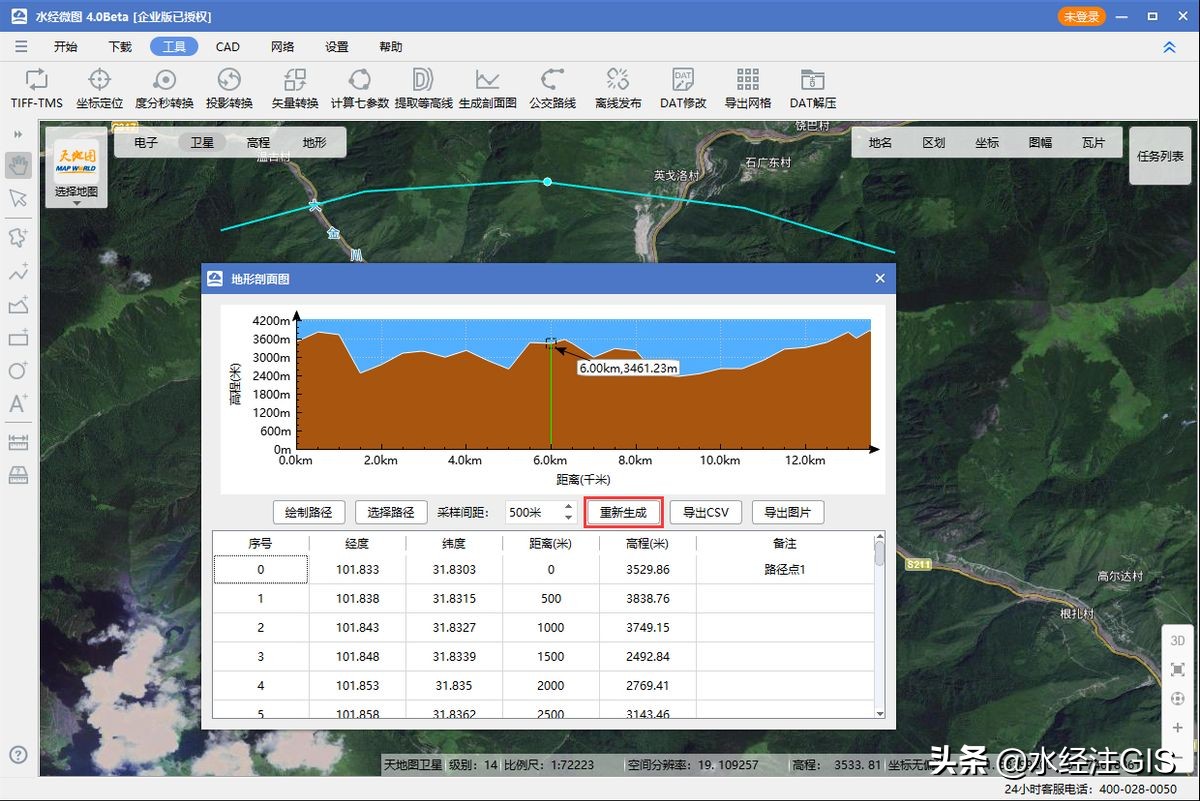This screenshot has width=1200, height=801.
Task: Increase the 采样间距 sampling interval stepper
Action: (569, 507)
